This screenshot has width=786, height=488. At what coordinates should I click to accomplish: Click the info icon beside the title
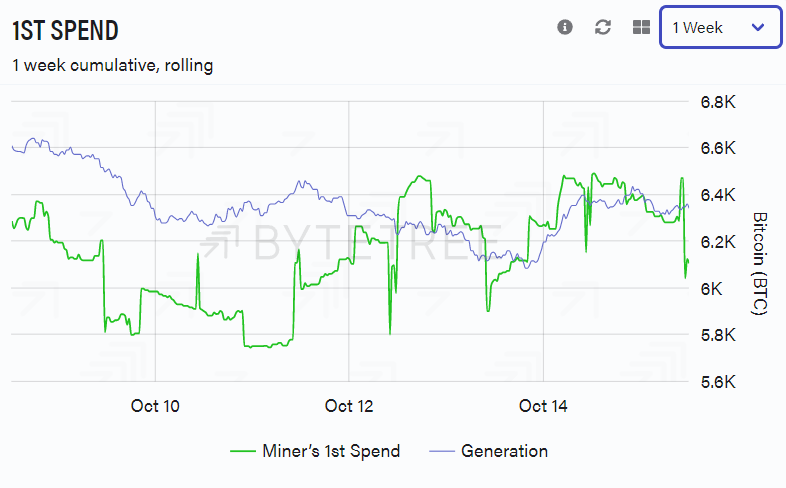tap(565, 27)
